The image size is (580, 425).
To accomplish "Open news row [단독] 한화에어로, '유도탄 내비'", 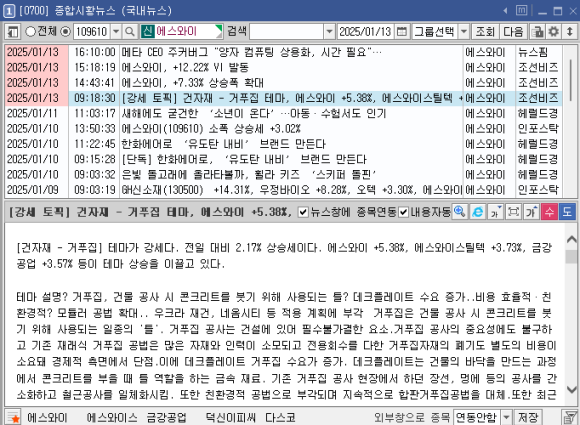I will [283, 159].
